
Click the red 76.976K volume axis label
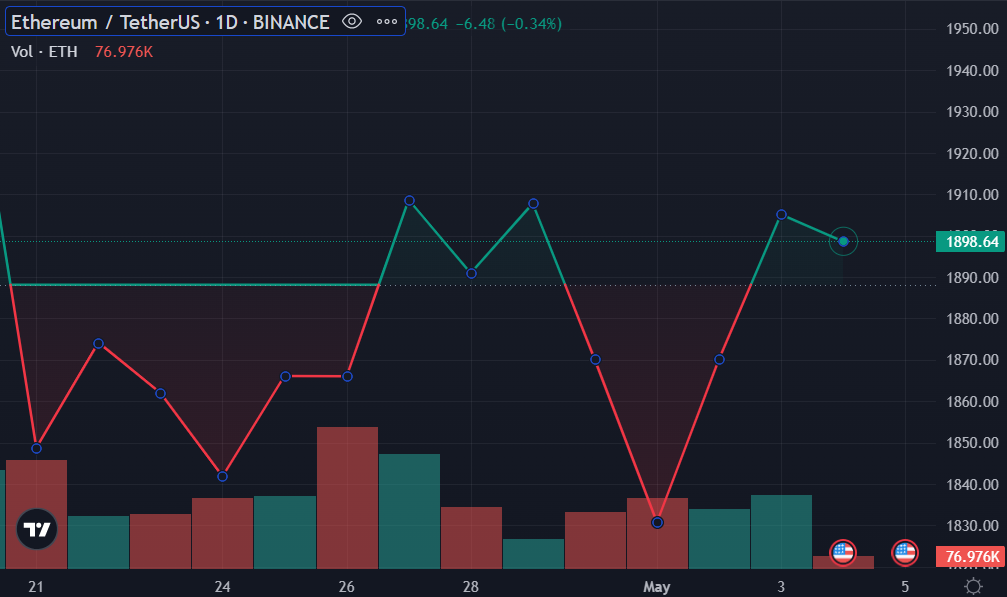(x=969, y=557)
